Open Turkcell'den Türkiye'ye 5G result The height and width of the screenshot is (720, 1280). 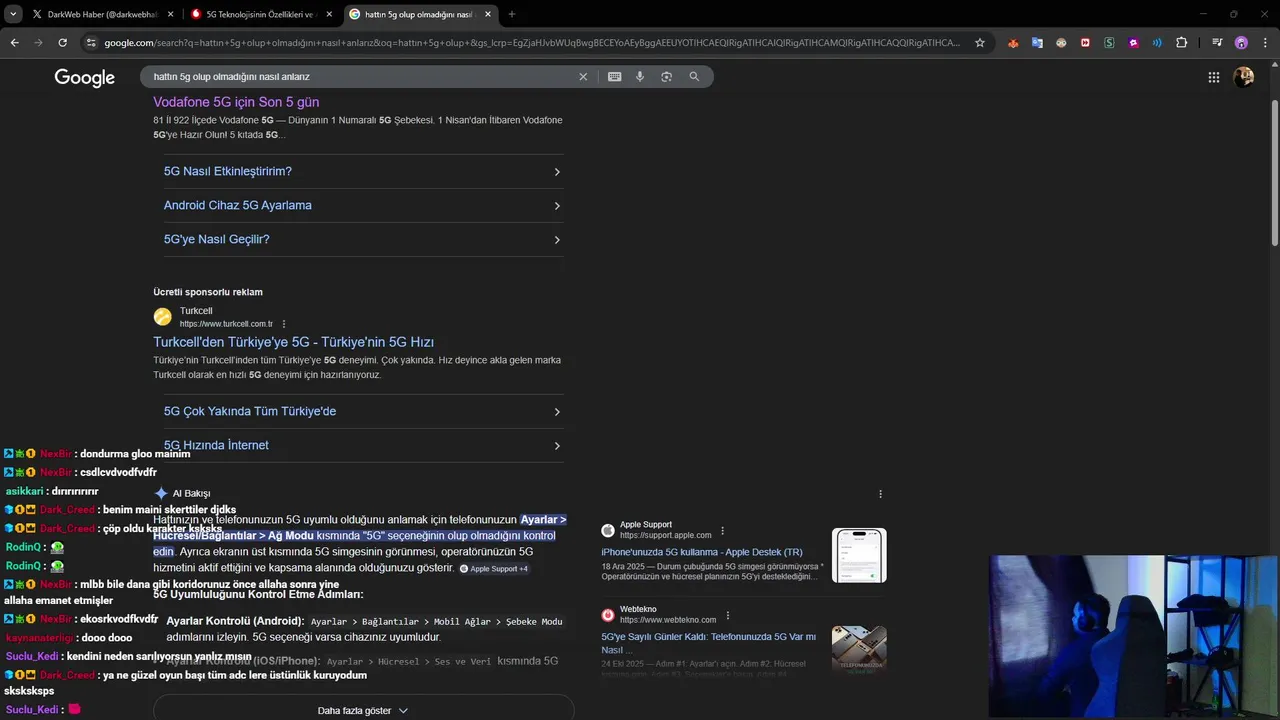293,342
